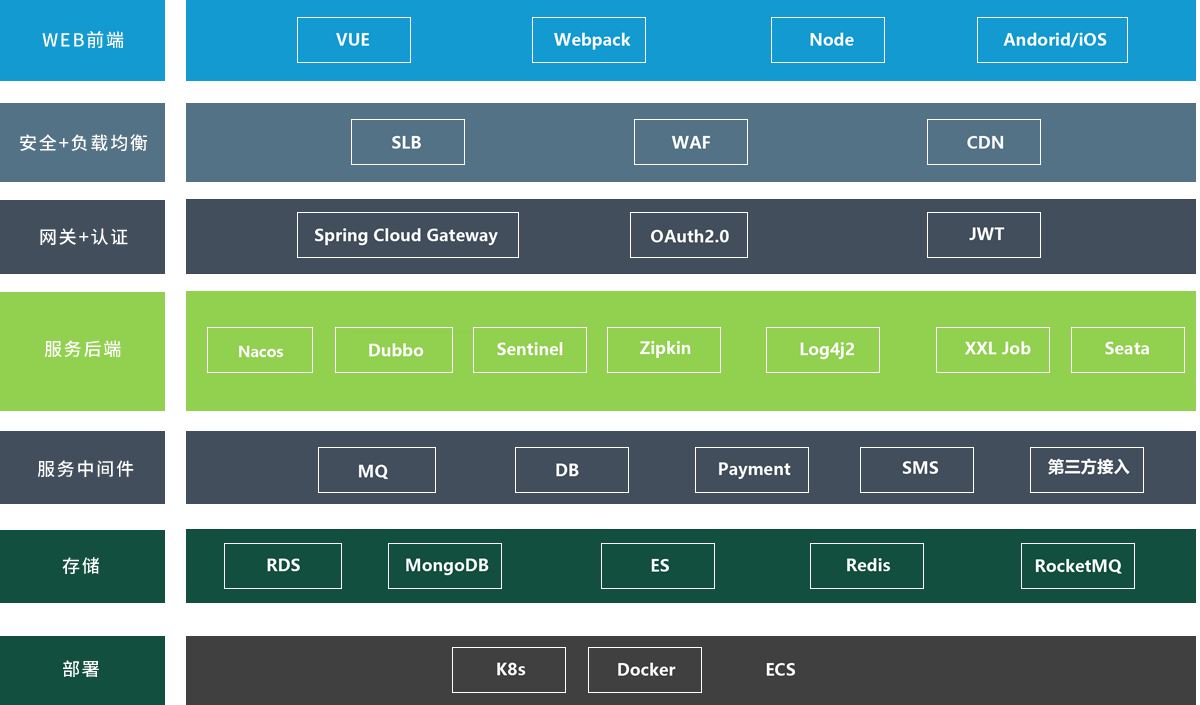Screen dimensions: 1200x705
Task: Select the SMS box
Action: [x=917, y=470]
